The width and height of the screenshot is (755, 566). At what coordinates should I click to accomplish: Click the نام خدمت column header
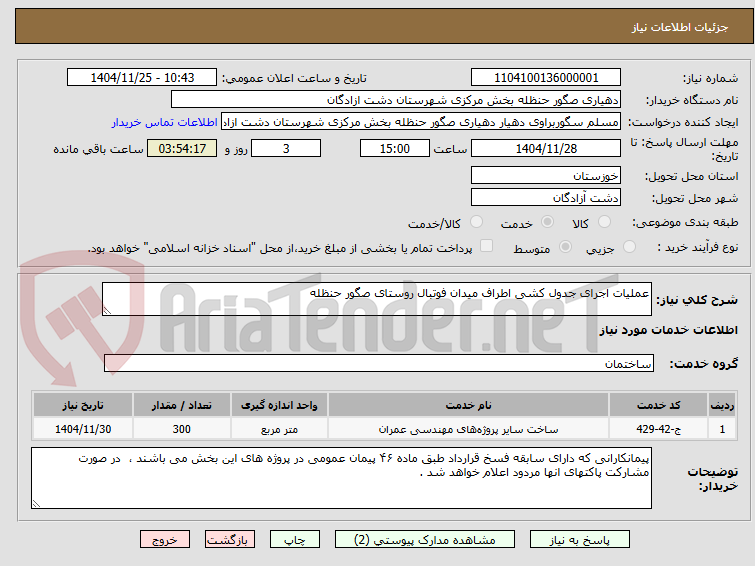point(469,405)
